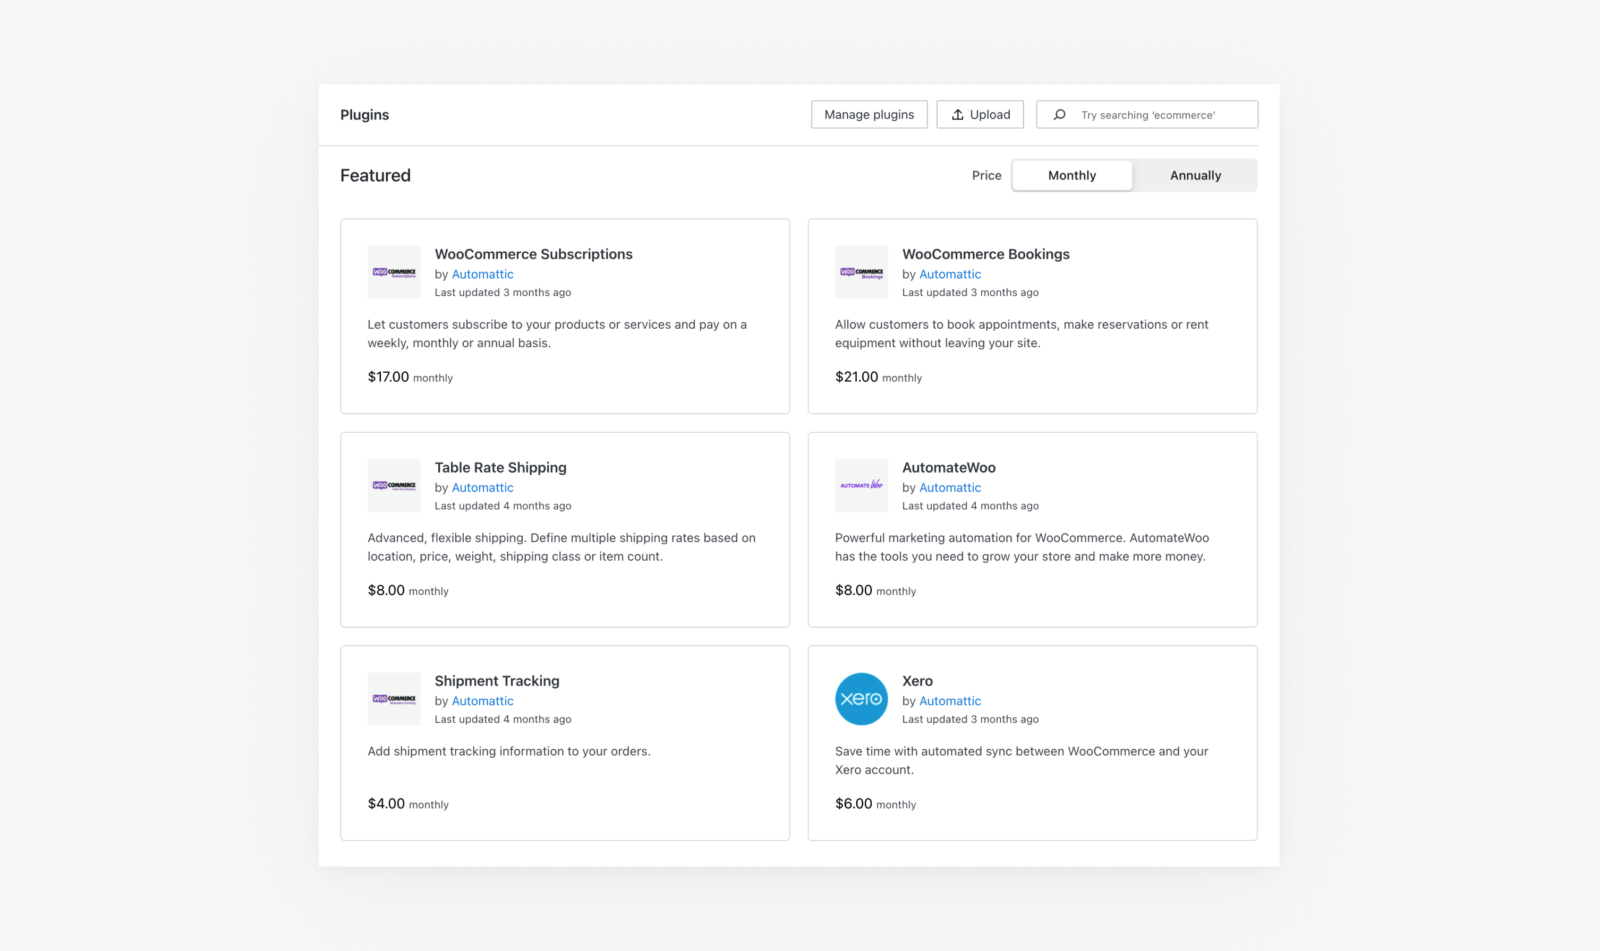Viewport: 1600px width, 951px height.
Task: Open WooCommerce Subscriptions plugin title
Action: click(x=533, y=254)
